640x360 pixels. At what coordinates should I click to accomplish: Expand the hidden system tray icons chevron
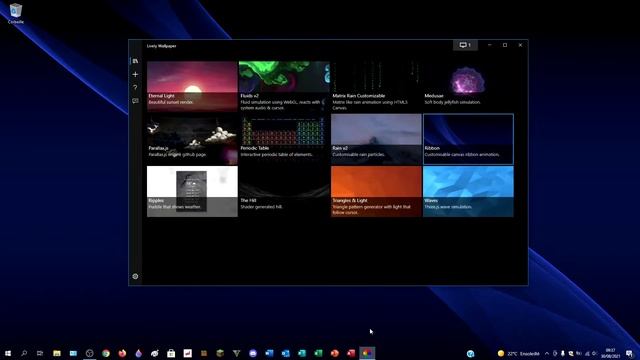coord(547,353)
